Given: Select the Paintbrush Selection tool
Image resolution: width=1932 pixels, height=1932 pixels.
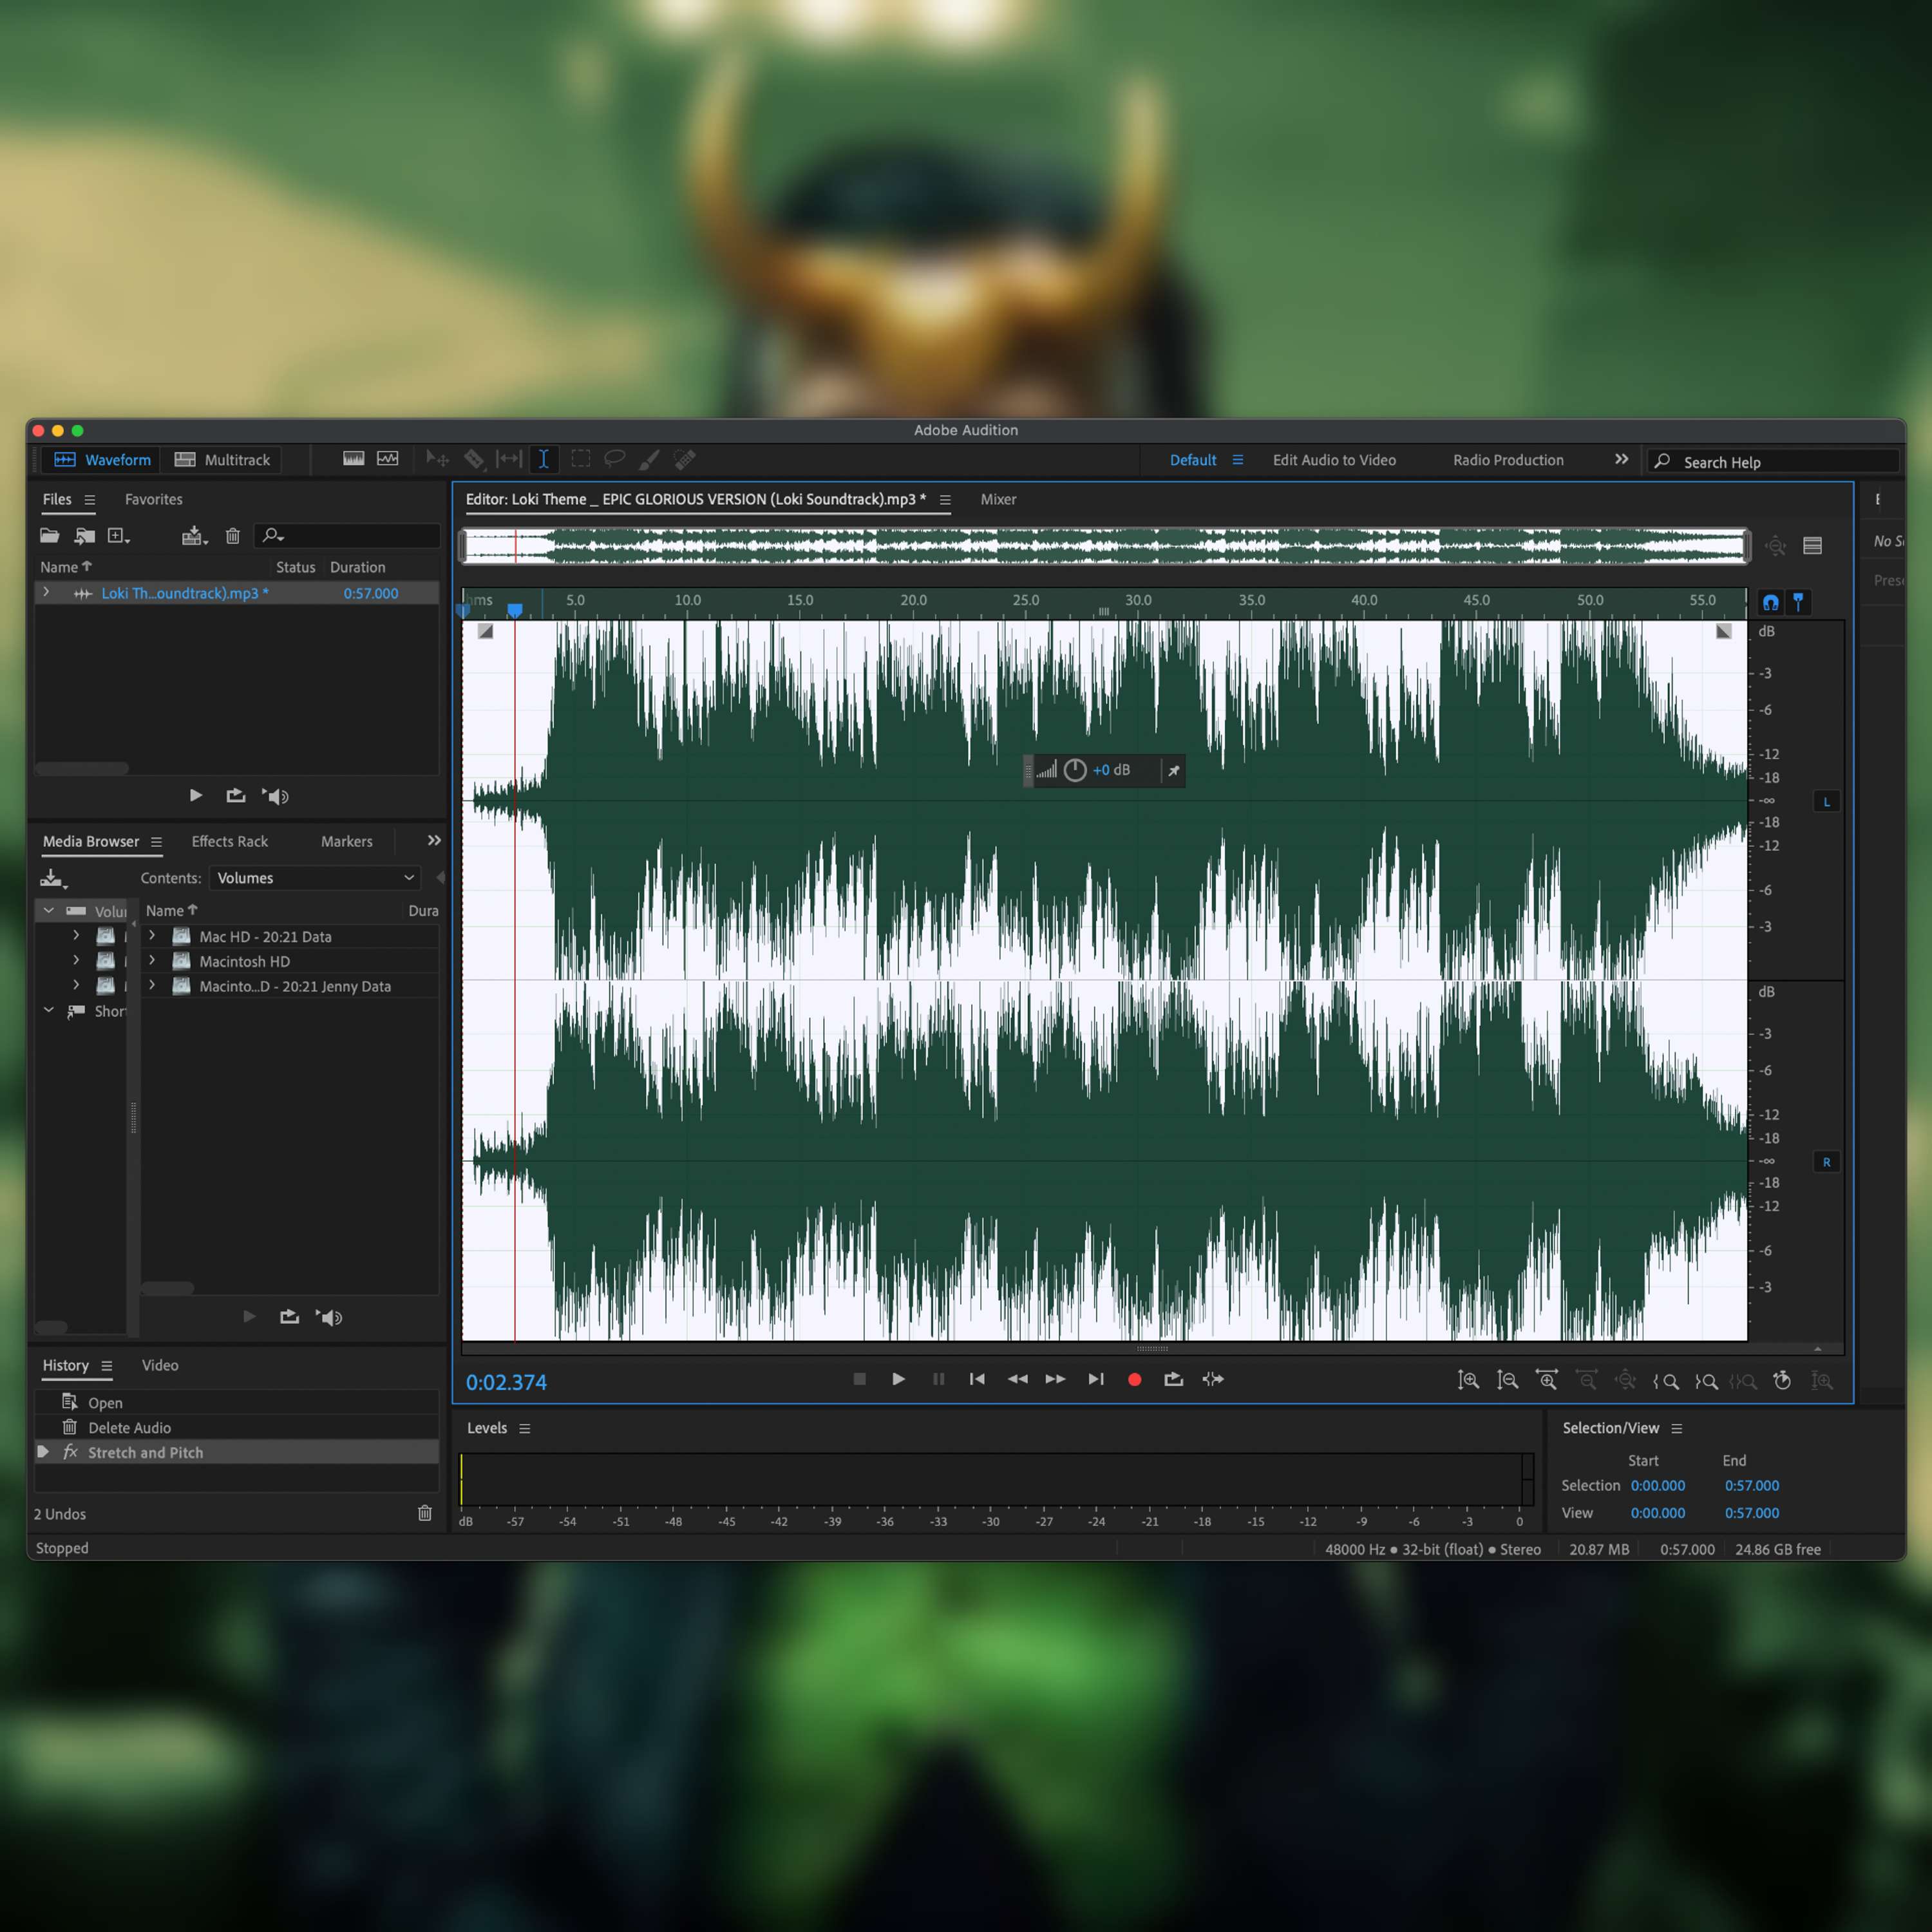Looking at the screenshot, I should click(649, 459).
